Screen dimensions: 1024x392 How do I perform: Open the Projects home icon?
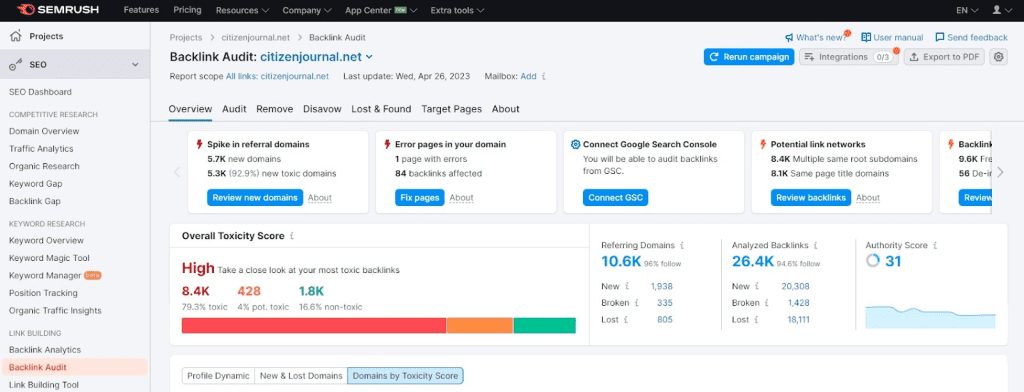16,37
